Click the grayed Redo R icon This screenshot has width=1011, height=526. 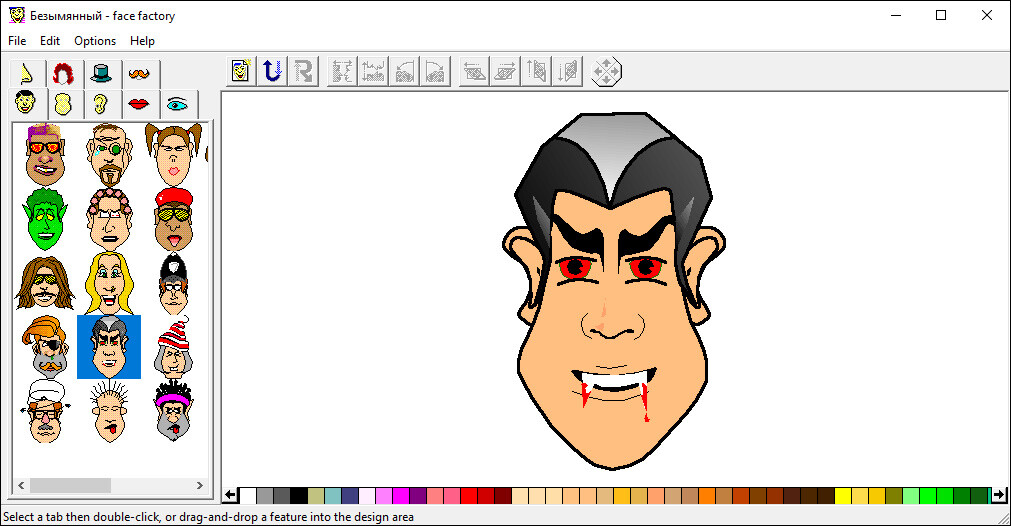303,71
